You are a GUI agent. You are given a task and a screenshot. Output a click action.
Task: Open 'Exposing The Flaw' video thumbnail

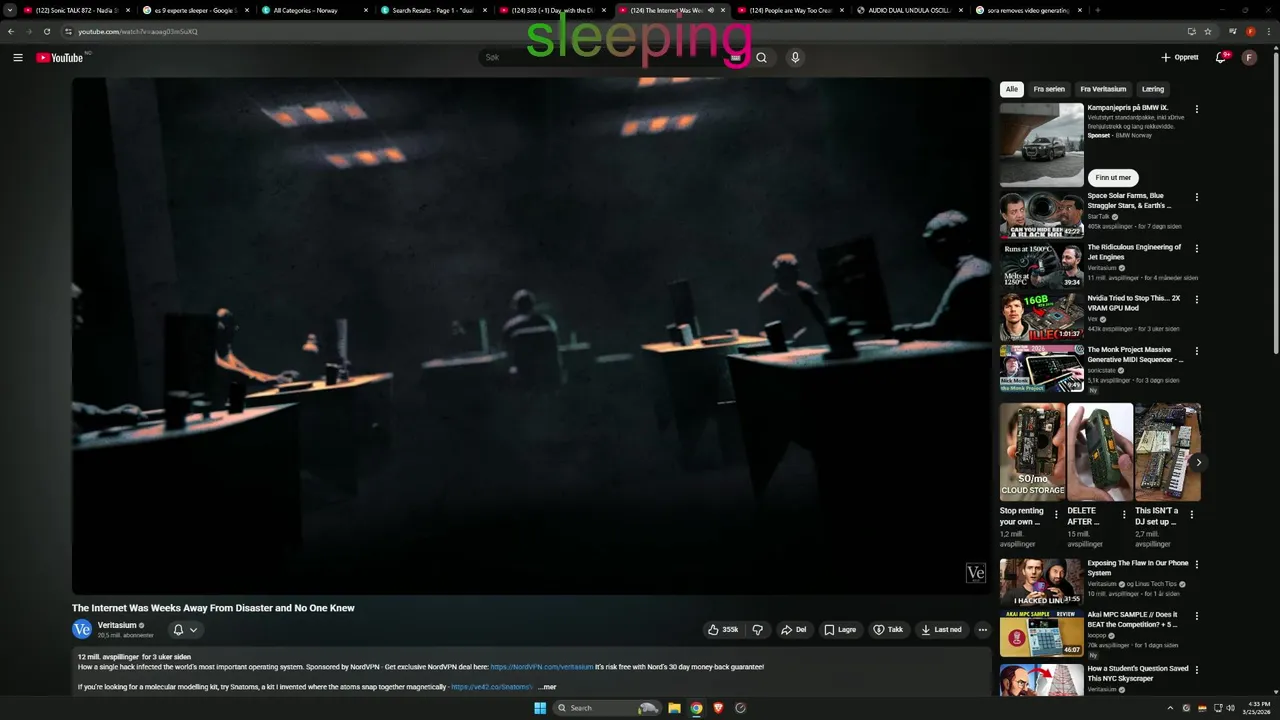(x=1041, y=582)
